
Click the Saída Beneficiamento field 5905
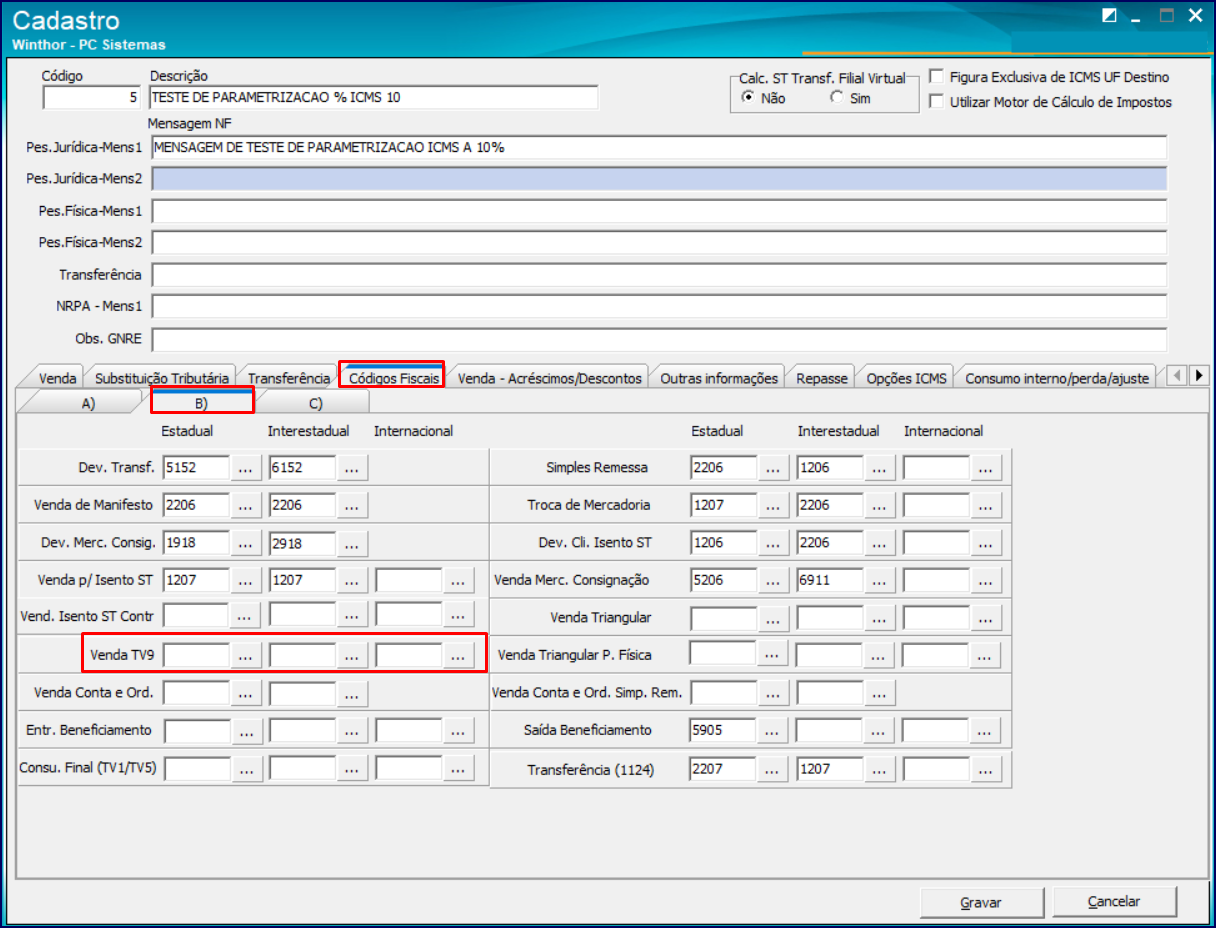724,730
